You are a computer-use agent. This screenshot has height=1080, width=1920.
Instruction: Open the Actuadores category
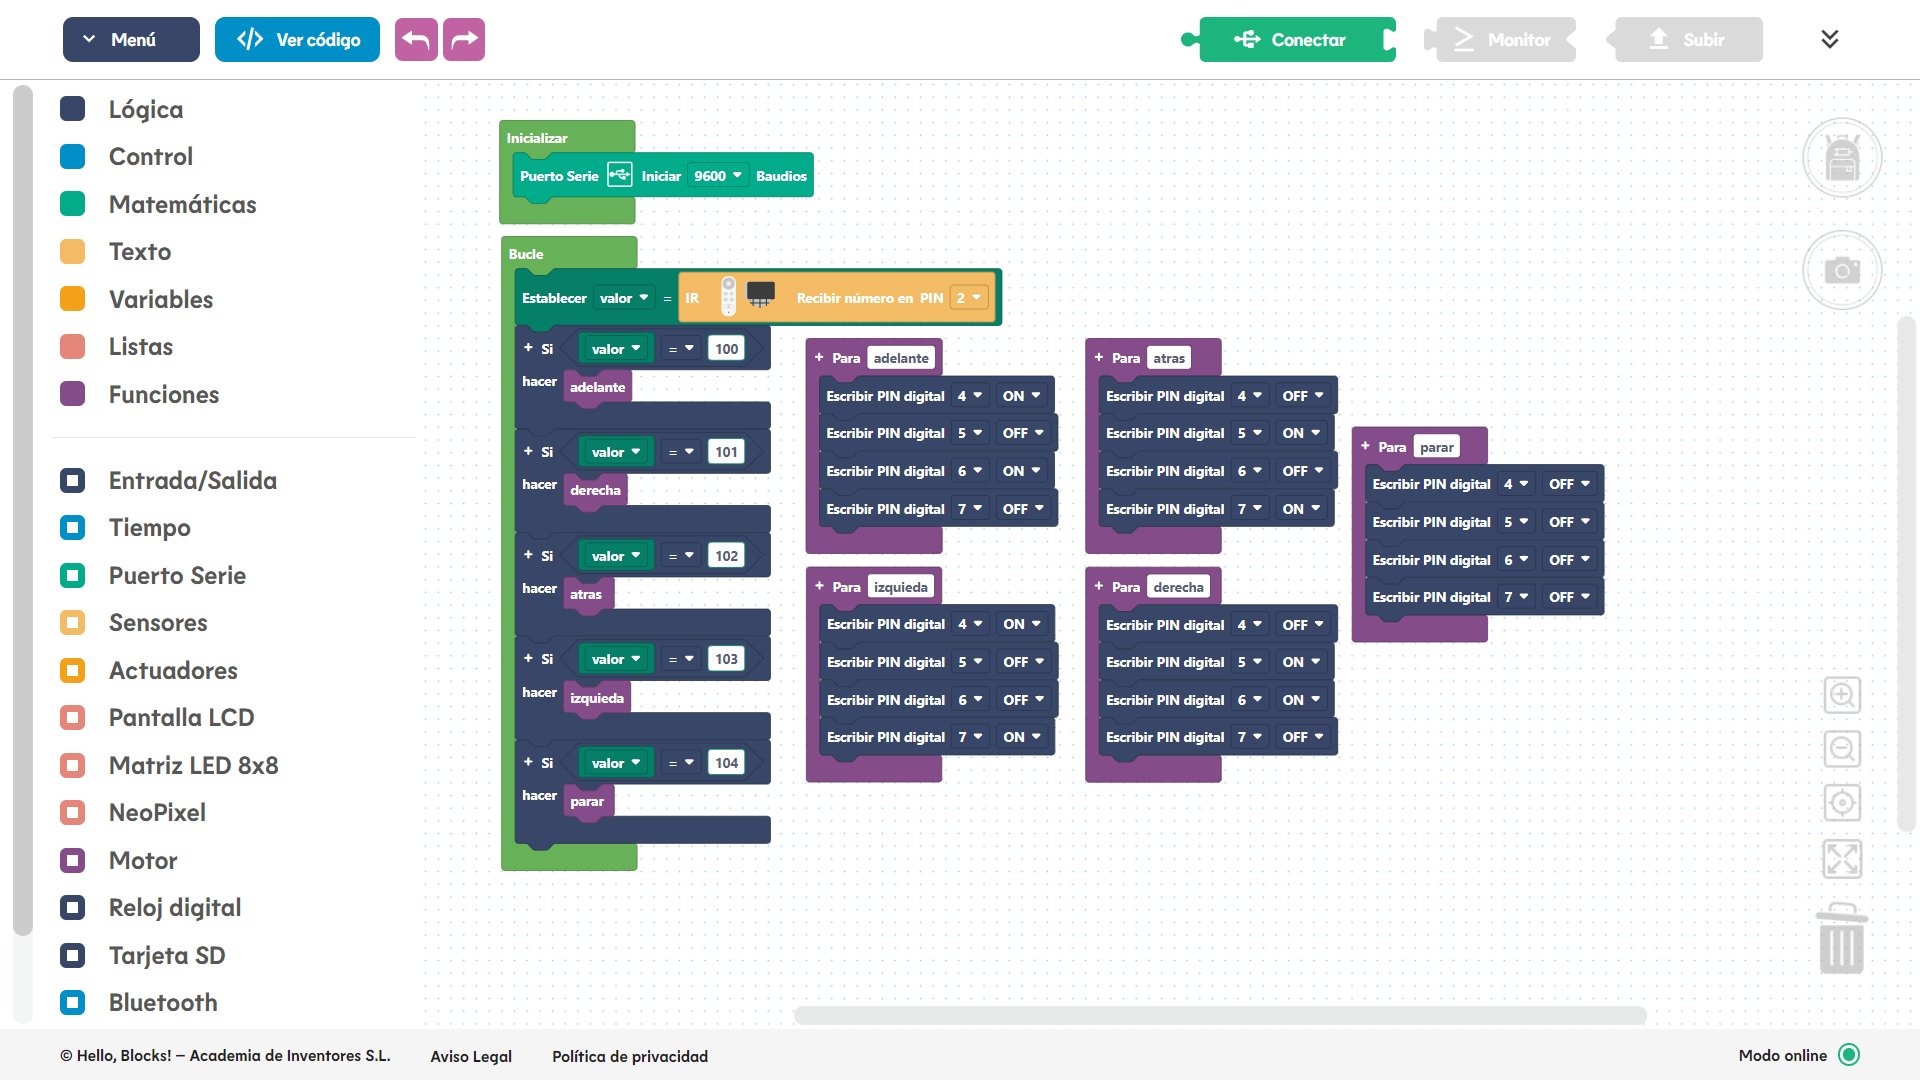pyautogui.click(x=172, y=670)
